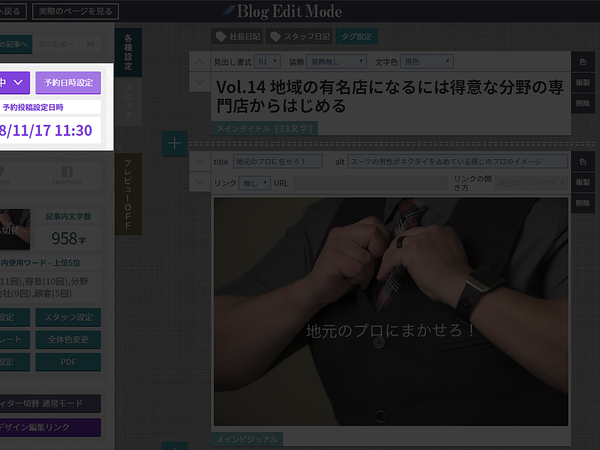This screenshot has width=600, height=450.
Task: Move the image block down arrow
Action: [x=200, y=182]
